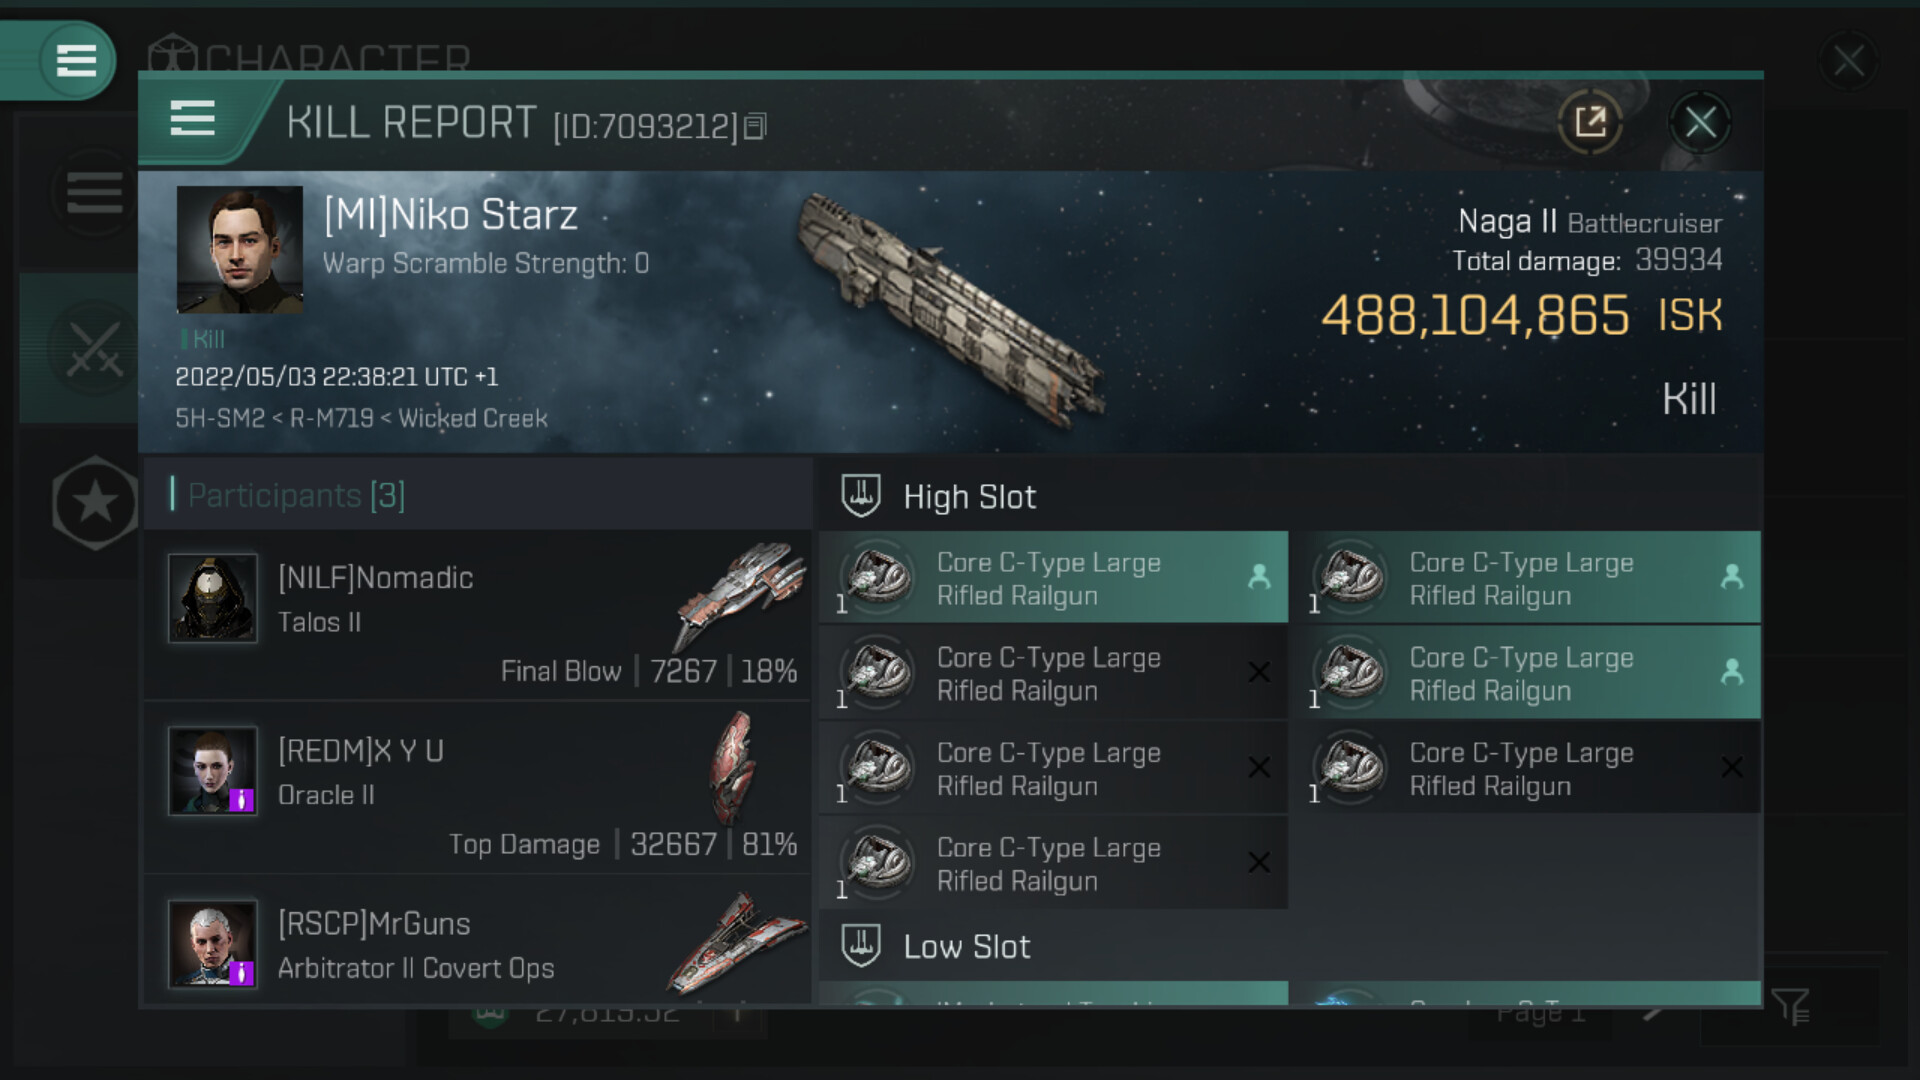Screen dimensions: 1920x1080
Task: Open Niko Starz character portrait
Action: click(x=239, y=249)
